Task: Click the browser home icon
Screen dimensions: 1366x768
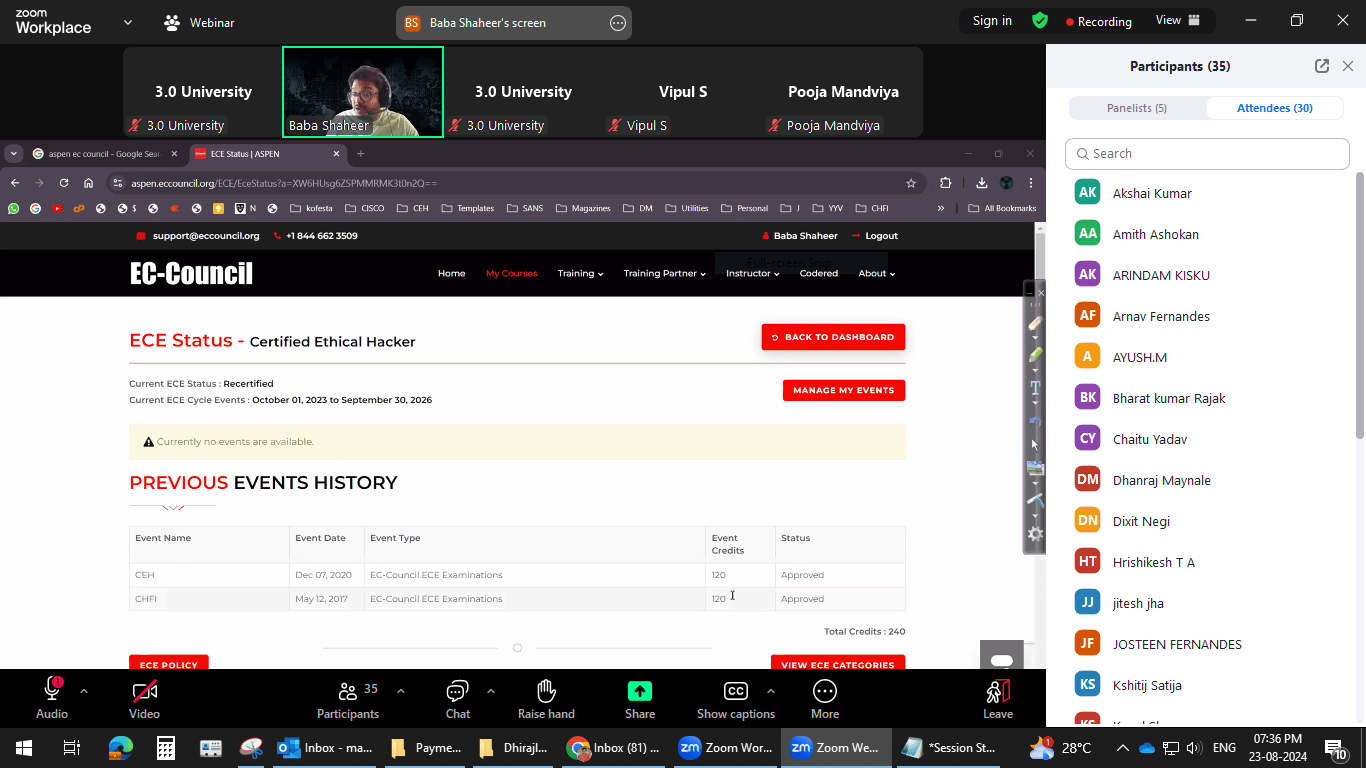Action: 89,183
